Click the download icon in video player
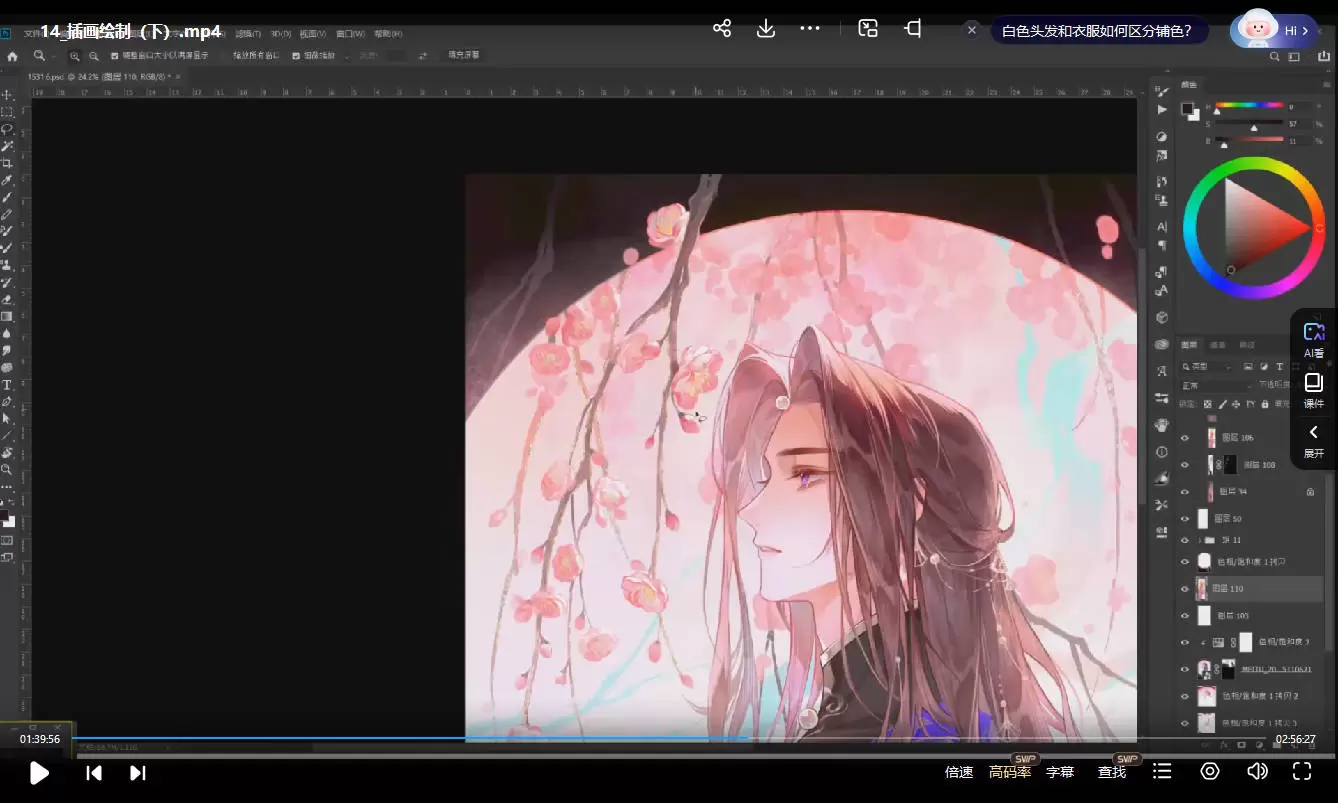The width and height of the screenshot is (1338, 803). [766, 28]
